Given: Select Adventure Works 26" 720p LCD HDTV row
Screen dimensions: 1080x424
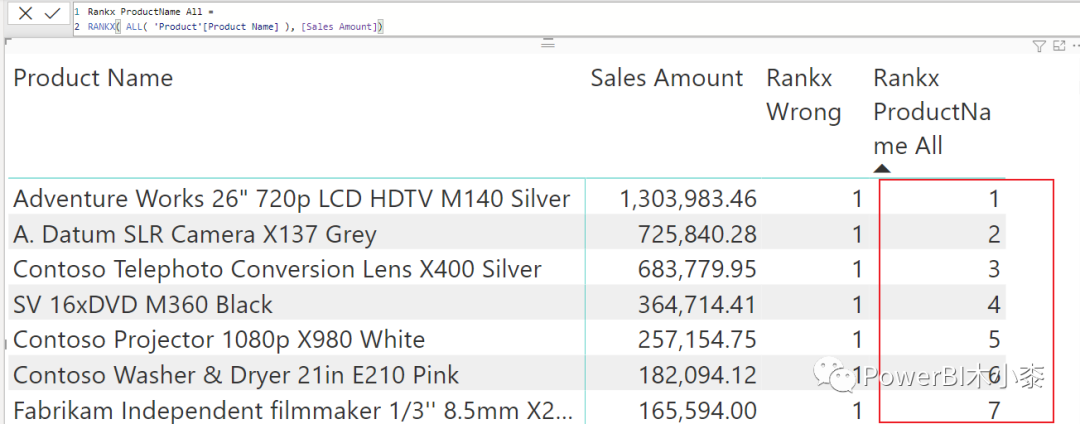Looking at the screenshot, I should click(291, 199).
